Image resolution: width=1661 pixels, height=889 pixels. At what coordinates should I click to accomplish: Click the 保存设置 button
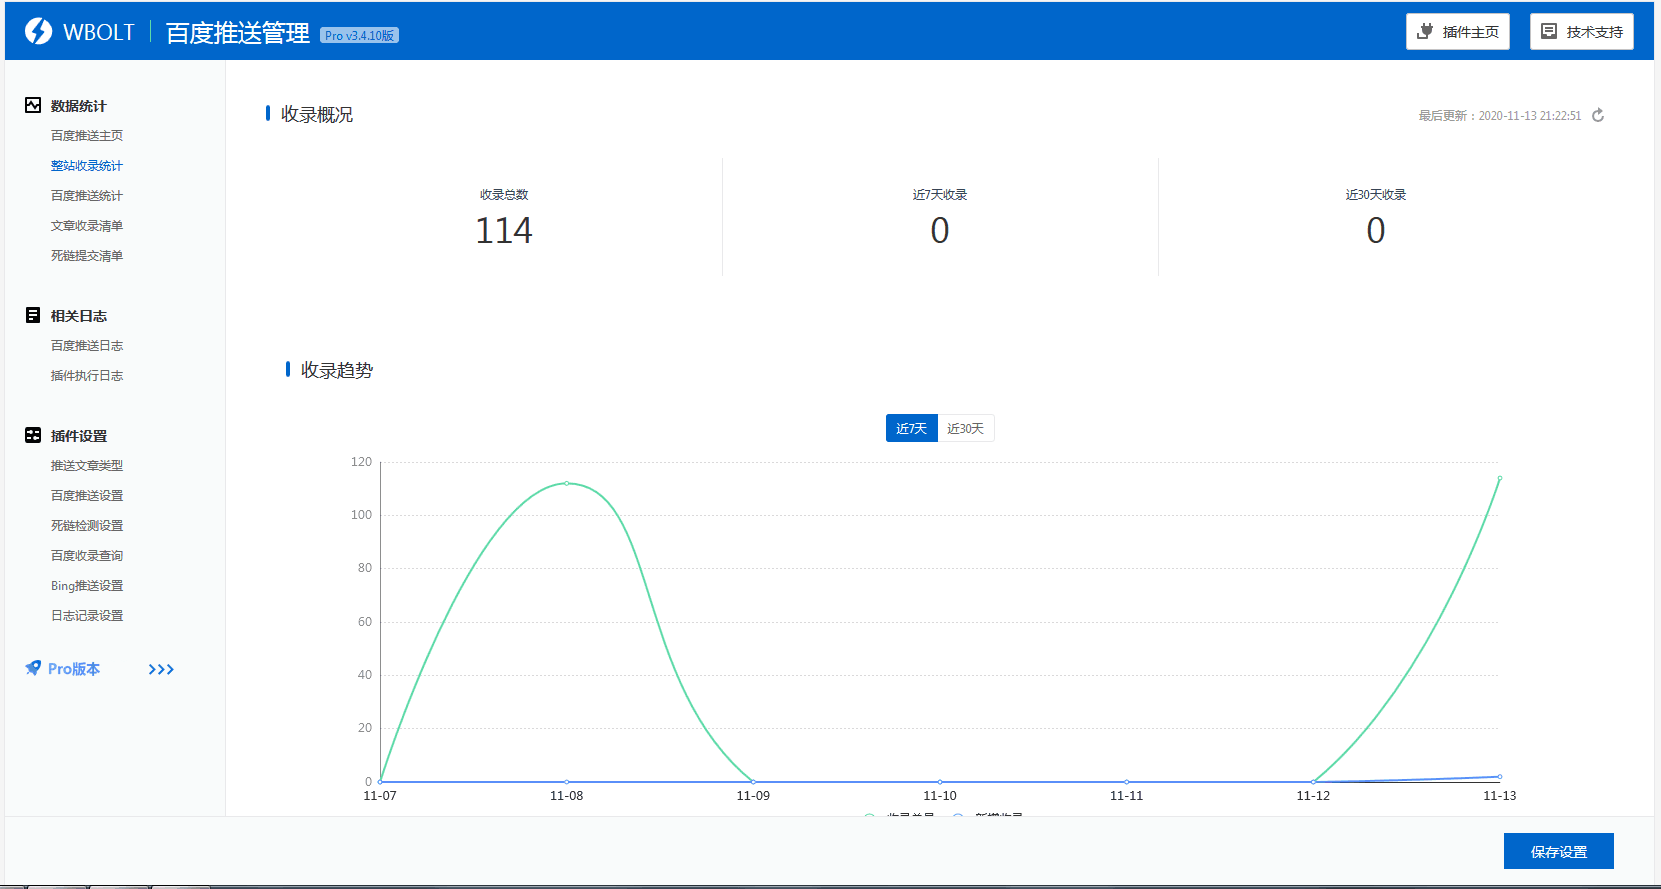coord(1558,851)
